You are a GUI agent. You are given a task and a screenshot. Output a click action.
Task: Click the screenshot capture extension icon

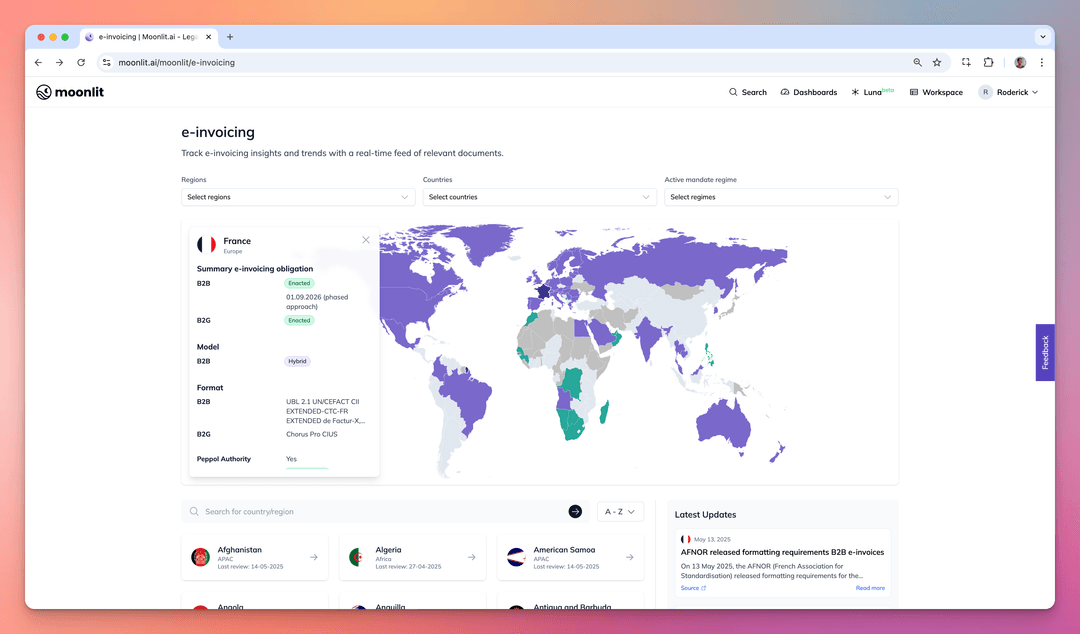pyautogui.click(x=966, y=62)
